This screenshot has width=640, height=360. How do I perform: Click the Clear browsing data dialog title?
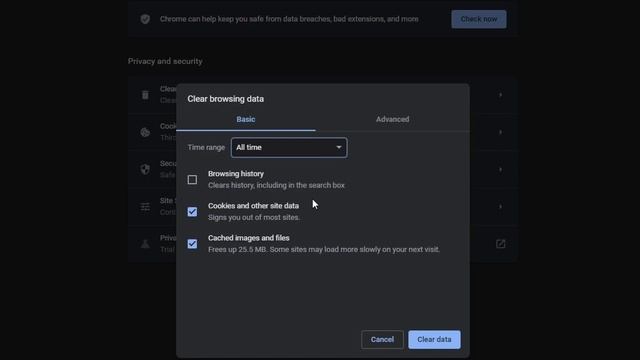pos(225,99)
